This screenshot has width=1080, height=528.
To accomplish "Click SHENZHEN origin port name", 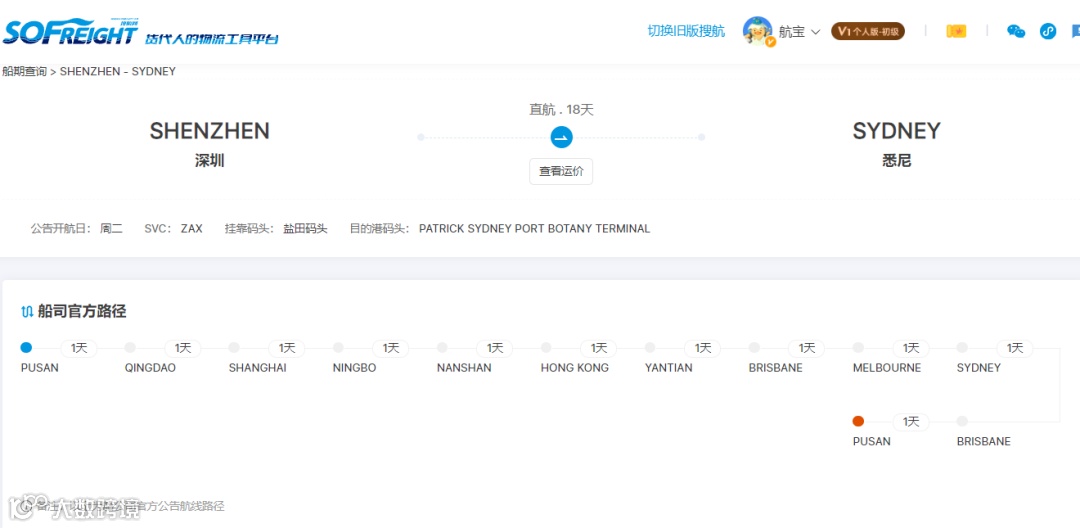I will click(209, 131).
